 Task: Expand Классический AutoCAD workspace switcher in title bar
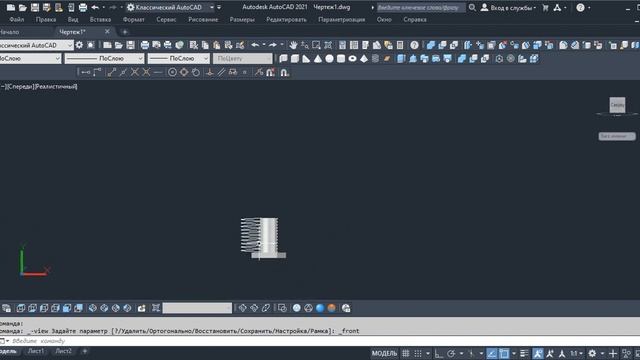click(211, 7)
